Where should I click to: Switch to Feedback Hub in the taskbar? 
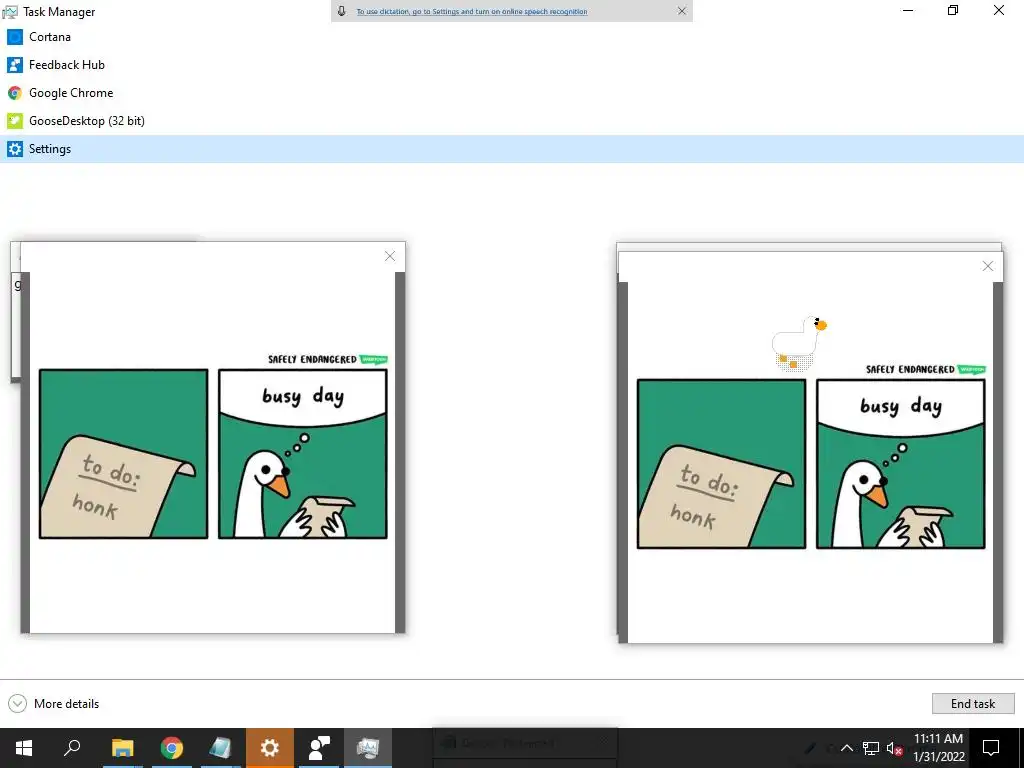tap(319, 748)
